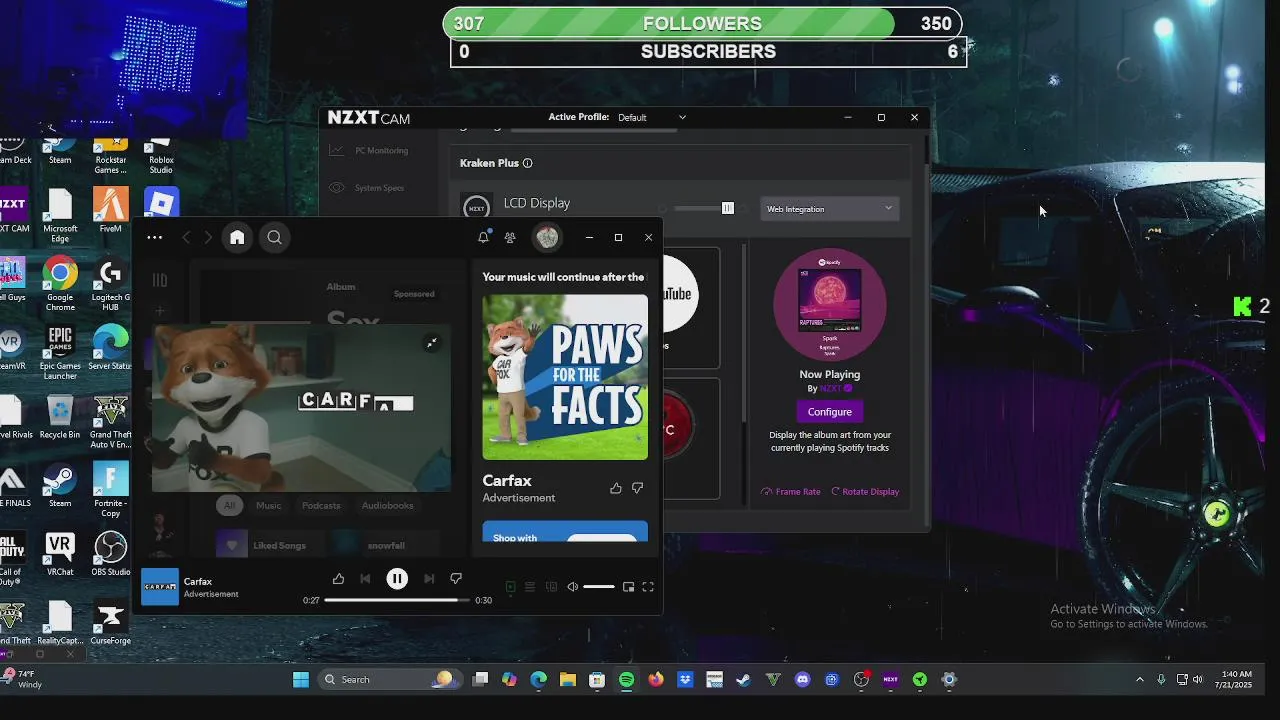
Task: Go back in Spotify navigation
Action: coord(186,237)
